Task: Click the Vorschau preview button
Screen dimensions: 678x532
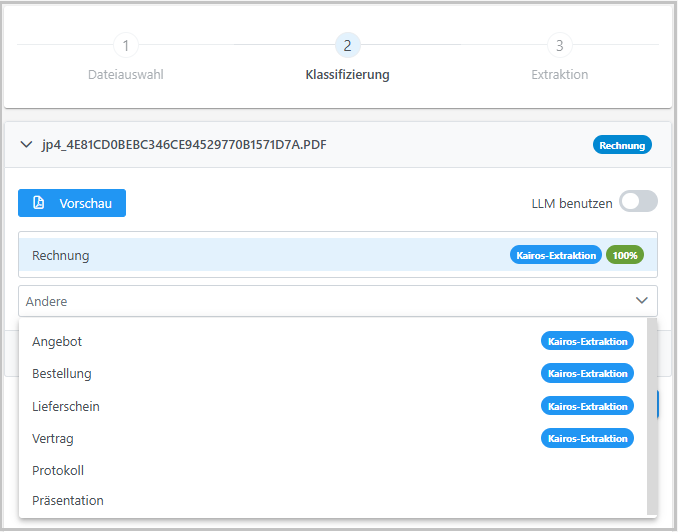Action: [72, 203]
